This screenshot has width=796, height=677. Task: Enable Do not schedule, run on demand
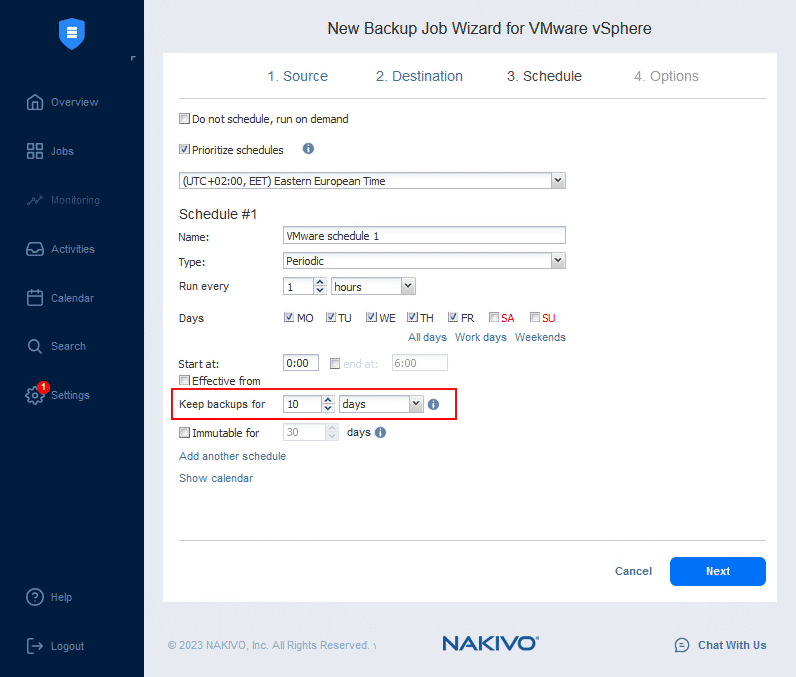tap(184, 119)
